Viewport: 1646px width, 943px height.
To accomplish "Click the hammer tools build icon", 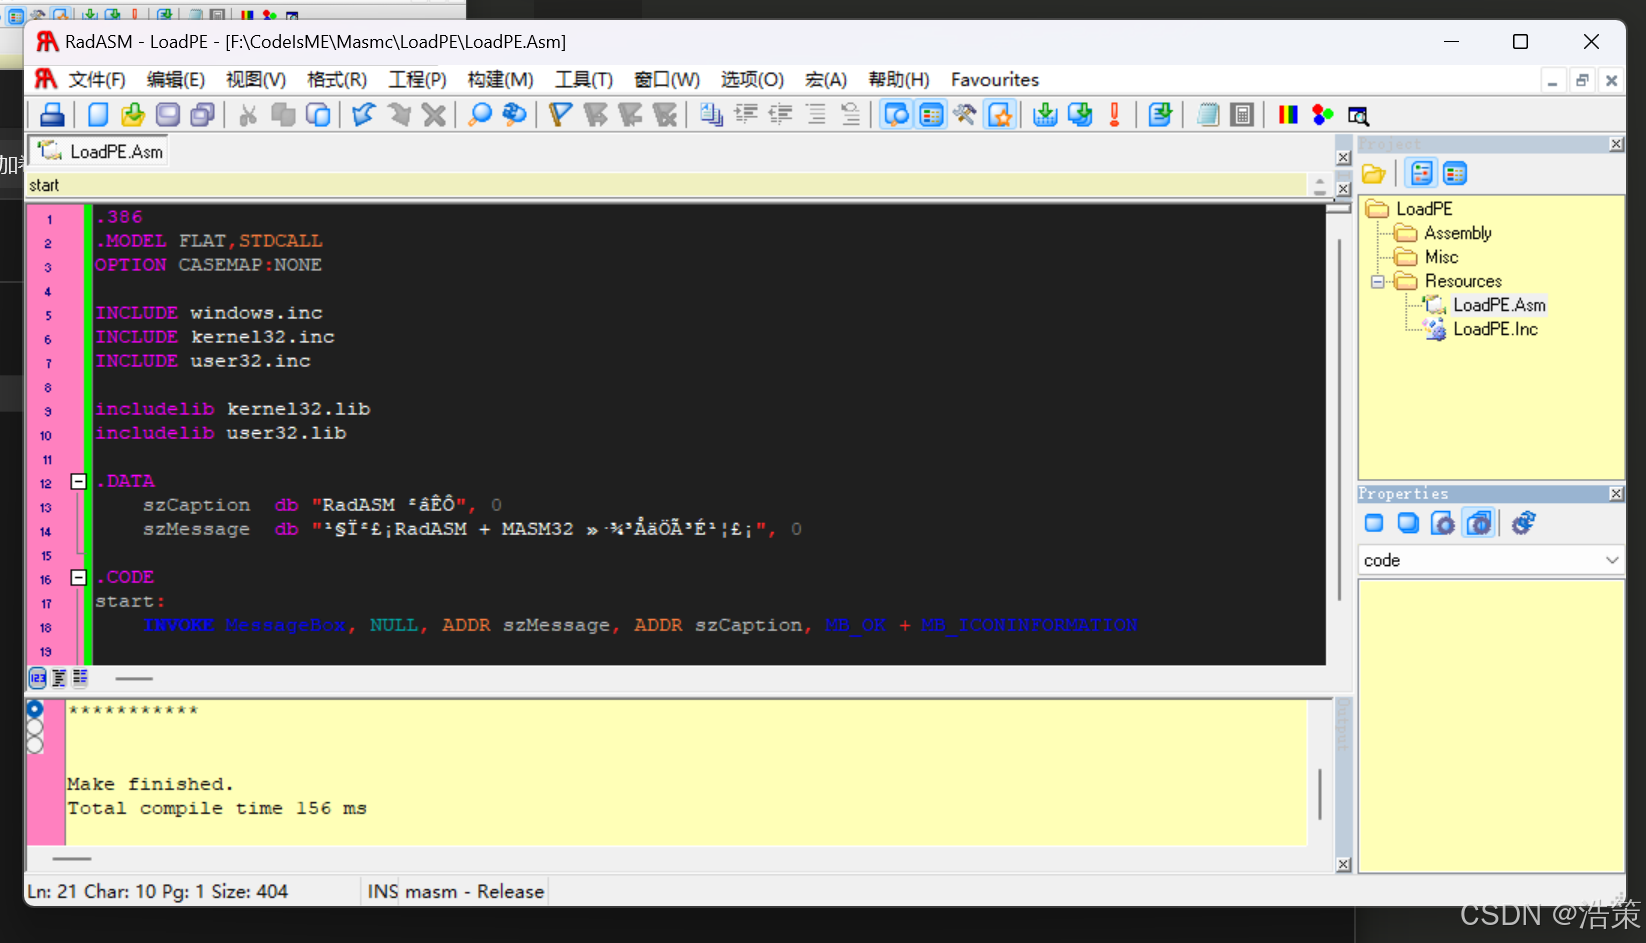I will pos(965,115).
